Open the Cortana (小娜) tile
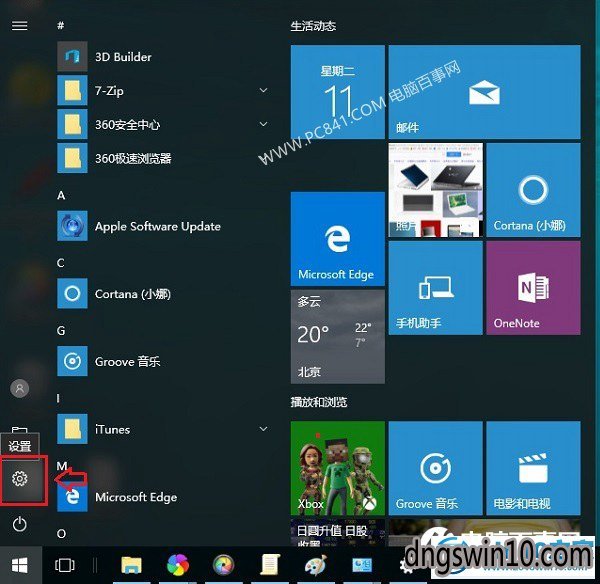Image resolution: width=600 pixels, height=584 pixels. [x=533, y=190]
